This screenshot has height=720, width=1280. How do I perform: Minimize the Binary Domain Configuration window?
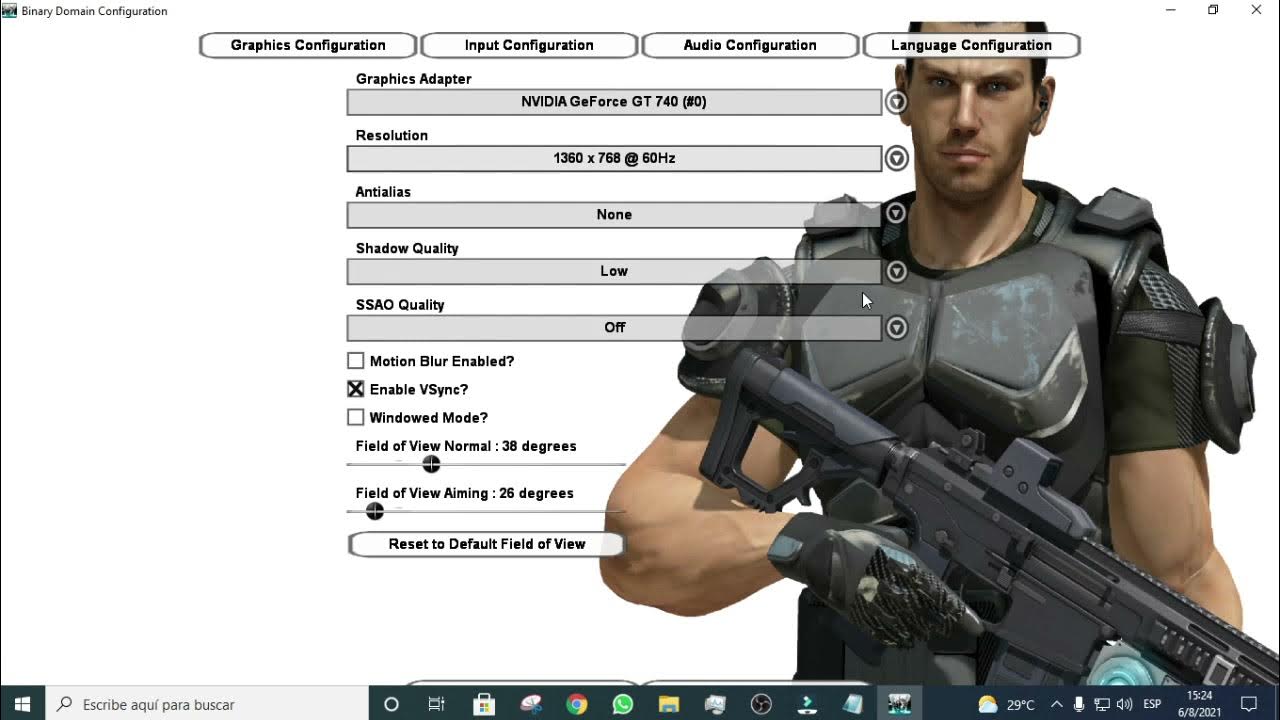(x=1171, y=10)
